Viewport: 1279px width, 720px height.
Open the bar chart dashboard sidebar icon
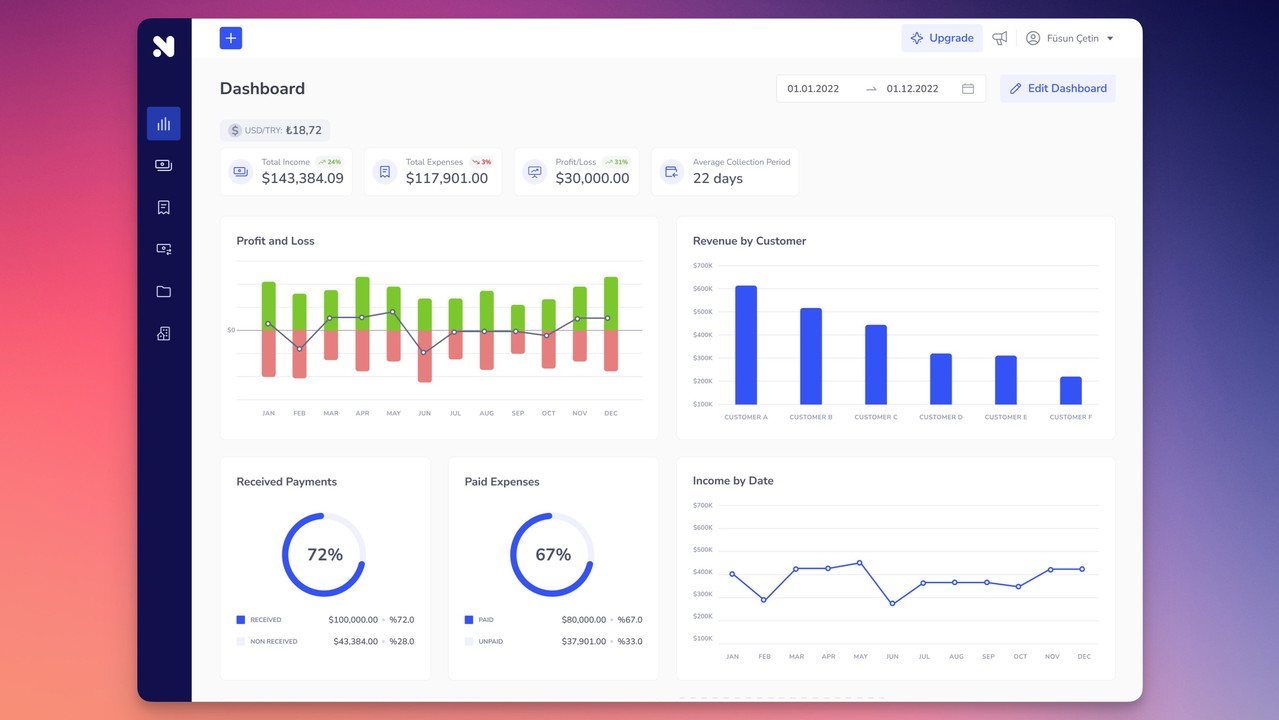pyautogui.click(x=163, y=124)
